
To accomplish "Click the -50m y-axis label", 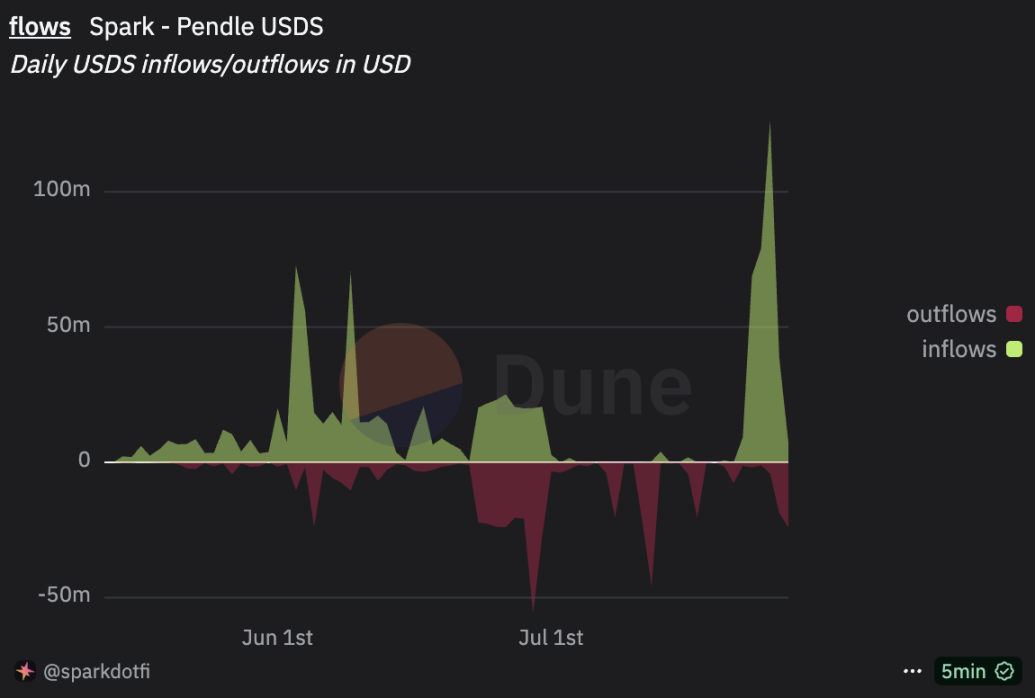I will coord(63,595).
